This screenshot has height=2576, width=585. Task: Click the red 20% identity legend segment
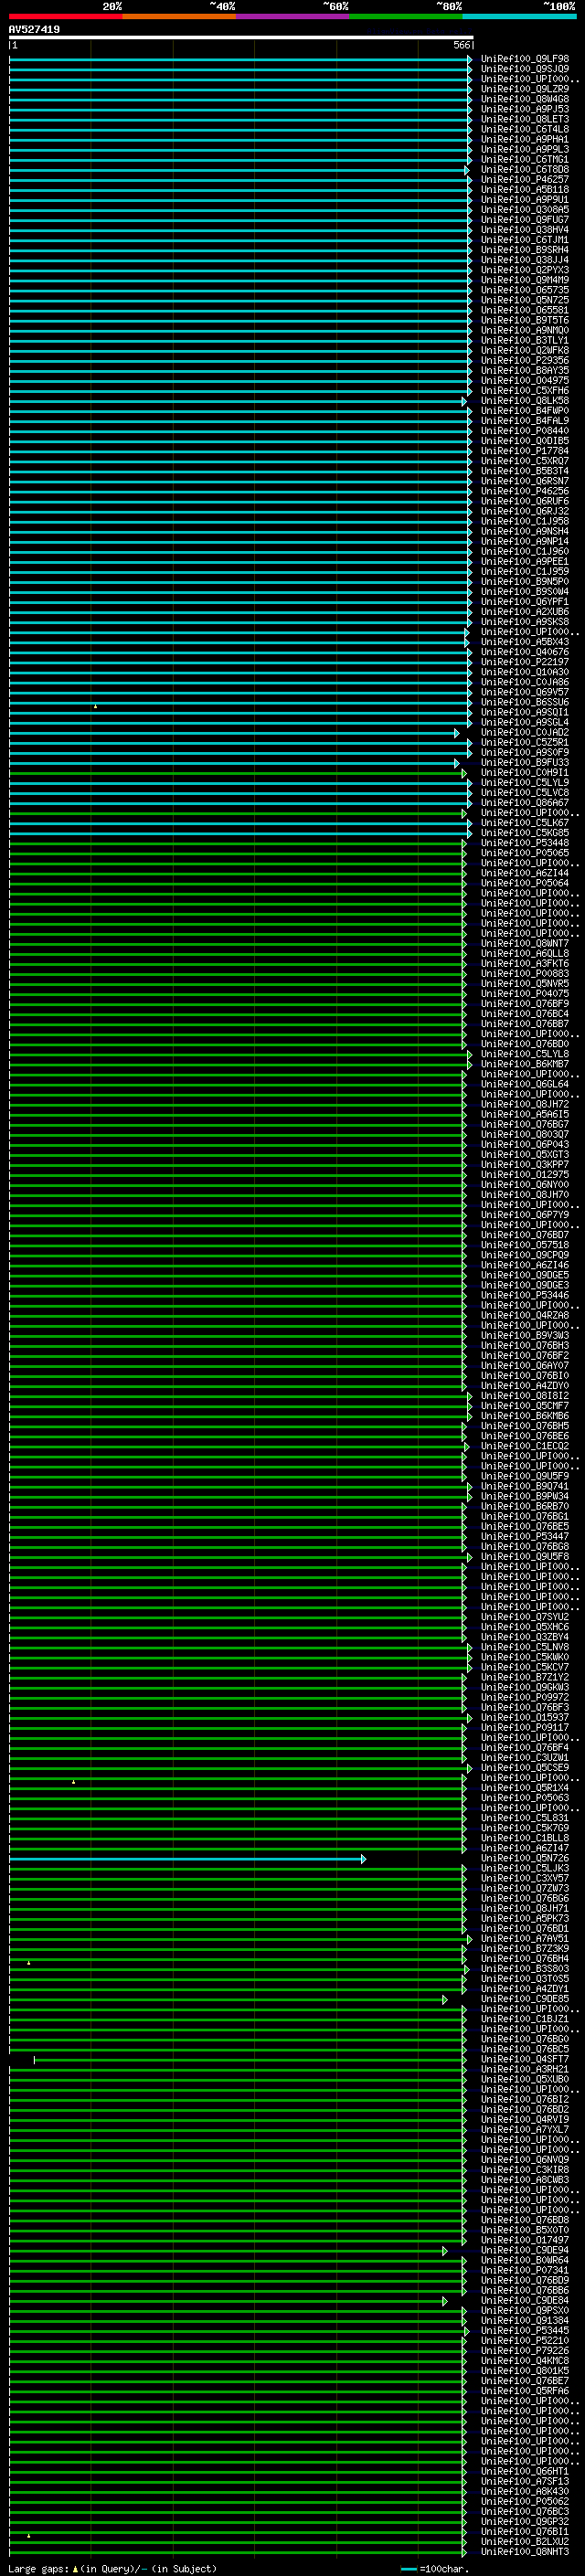tap(66, 16)
